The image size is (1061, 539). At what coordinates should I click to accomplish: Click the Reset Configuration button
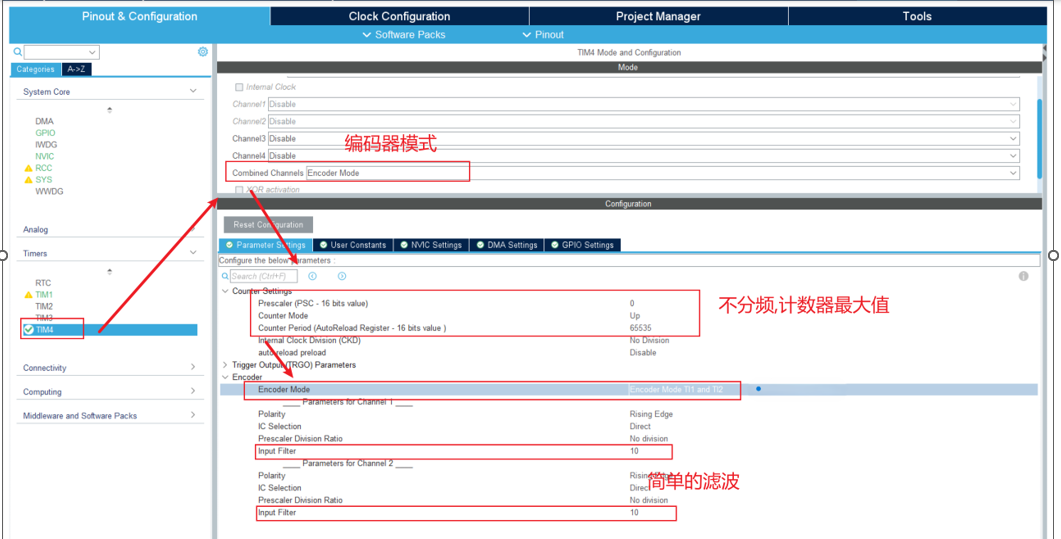[x=268, y=225]
